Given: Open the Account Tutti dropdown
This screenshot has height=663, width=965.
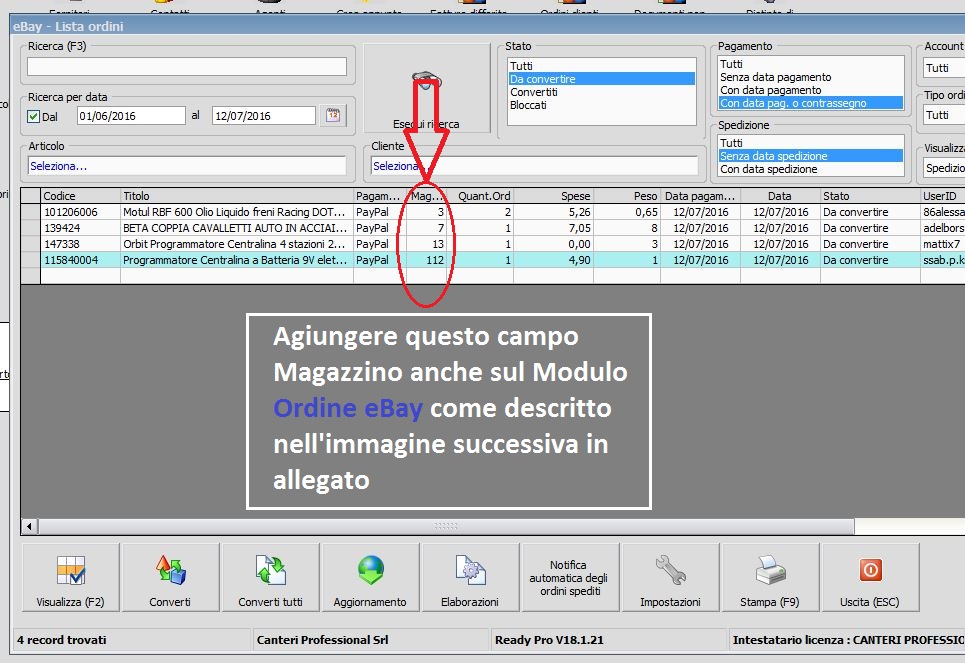Looking at the screenshot, I should click(943, 68).
